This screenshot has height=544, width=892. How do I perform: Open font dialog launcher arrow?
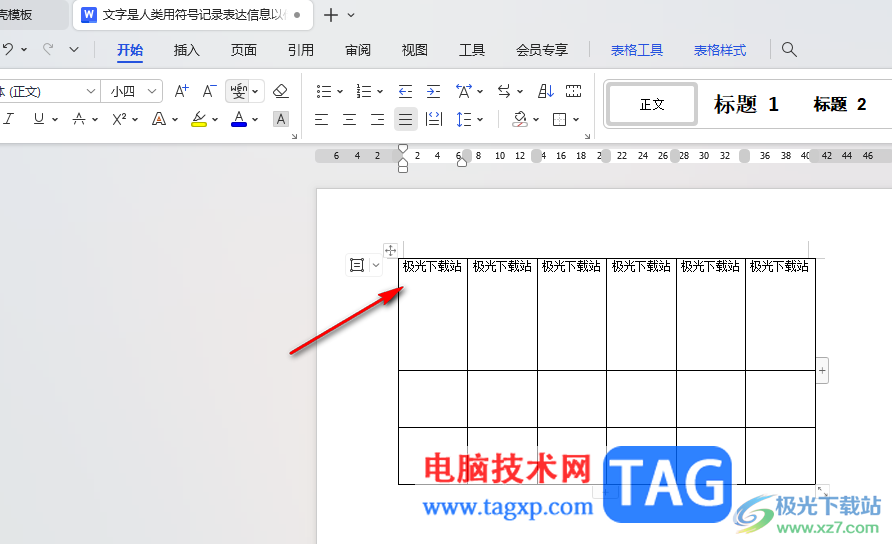click(294, 136)
